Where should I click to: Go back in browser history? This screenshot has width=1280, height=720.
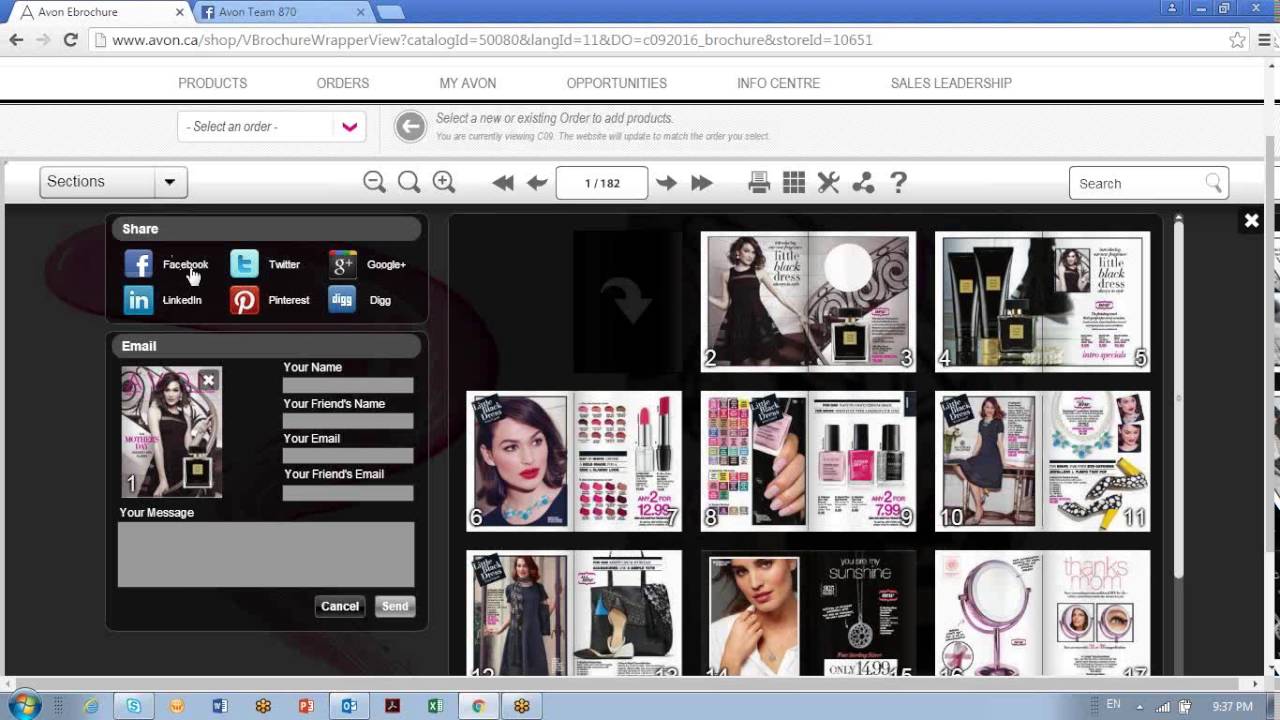(x=16, y=40)
